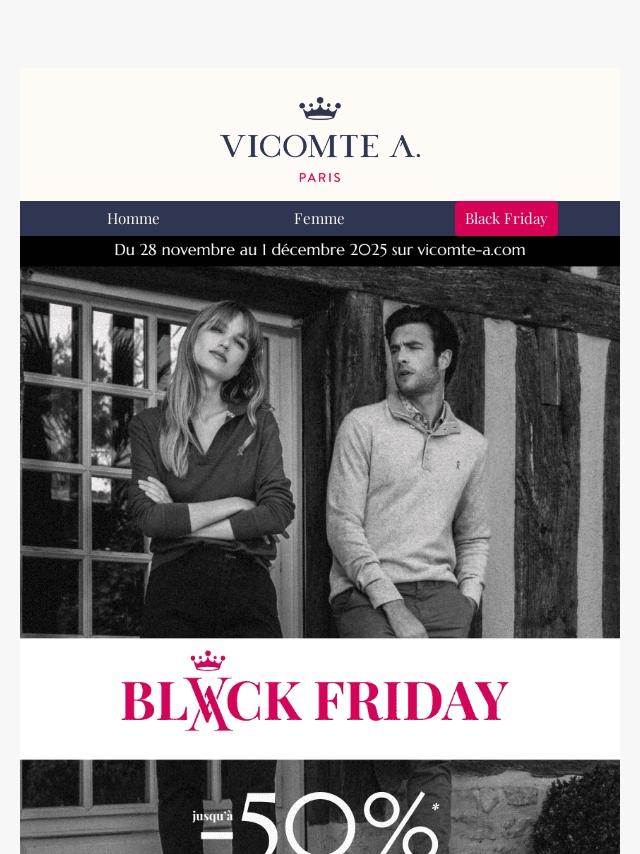Click the PARIS text under the logo
The image size is (640, 854).
pos(320,178)
